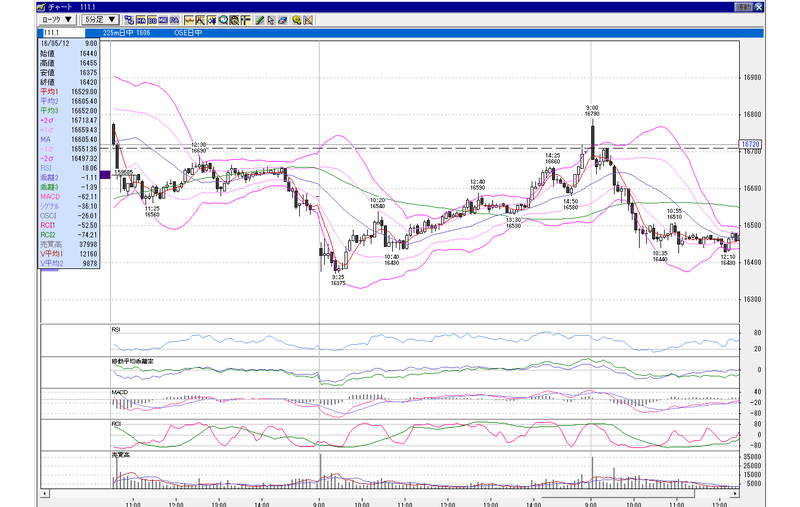Click the chart settings tree icon
This screenshot has height=507, width=800.
129,20
